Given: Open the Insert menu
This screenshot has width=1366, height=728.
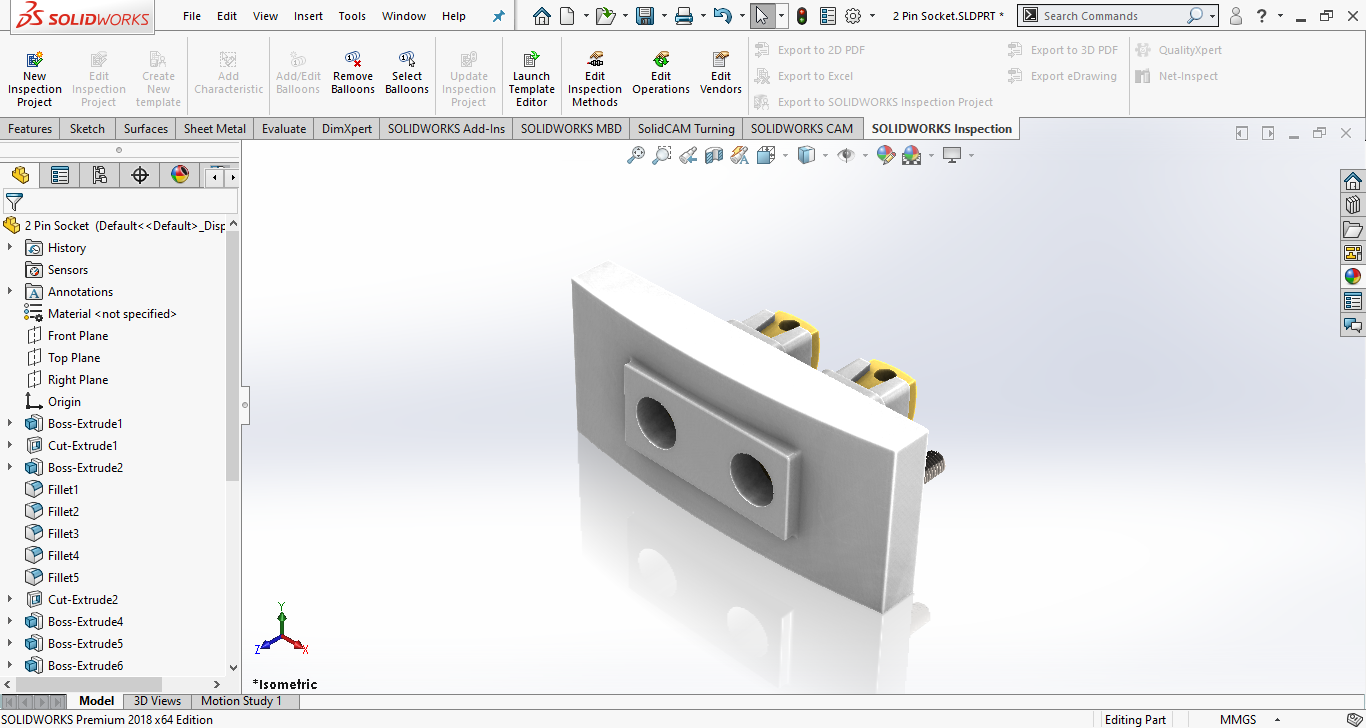Looking at the screenshot, I should [x=309, y=16].
